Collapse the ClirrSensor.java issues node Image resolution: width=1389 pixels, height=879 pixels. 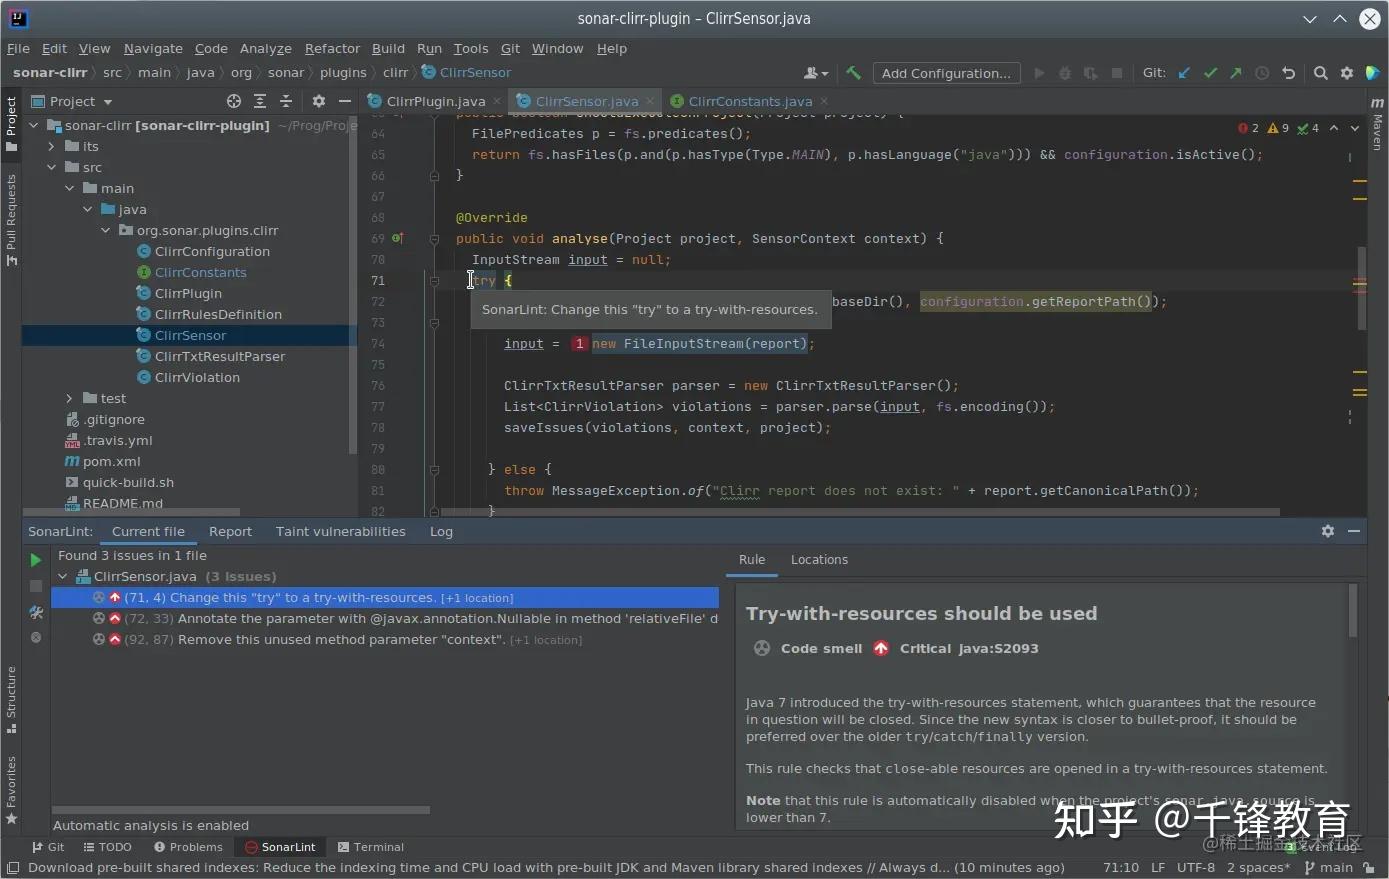coord(63,576)
